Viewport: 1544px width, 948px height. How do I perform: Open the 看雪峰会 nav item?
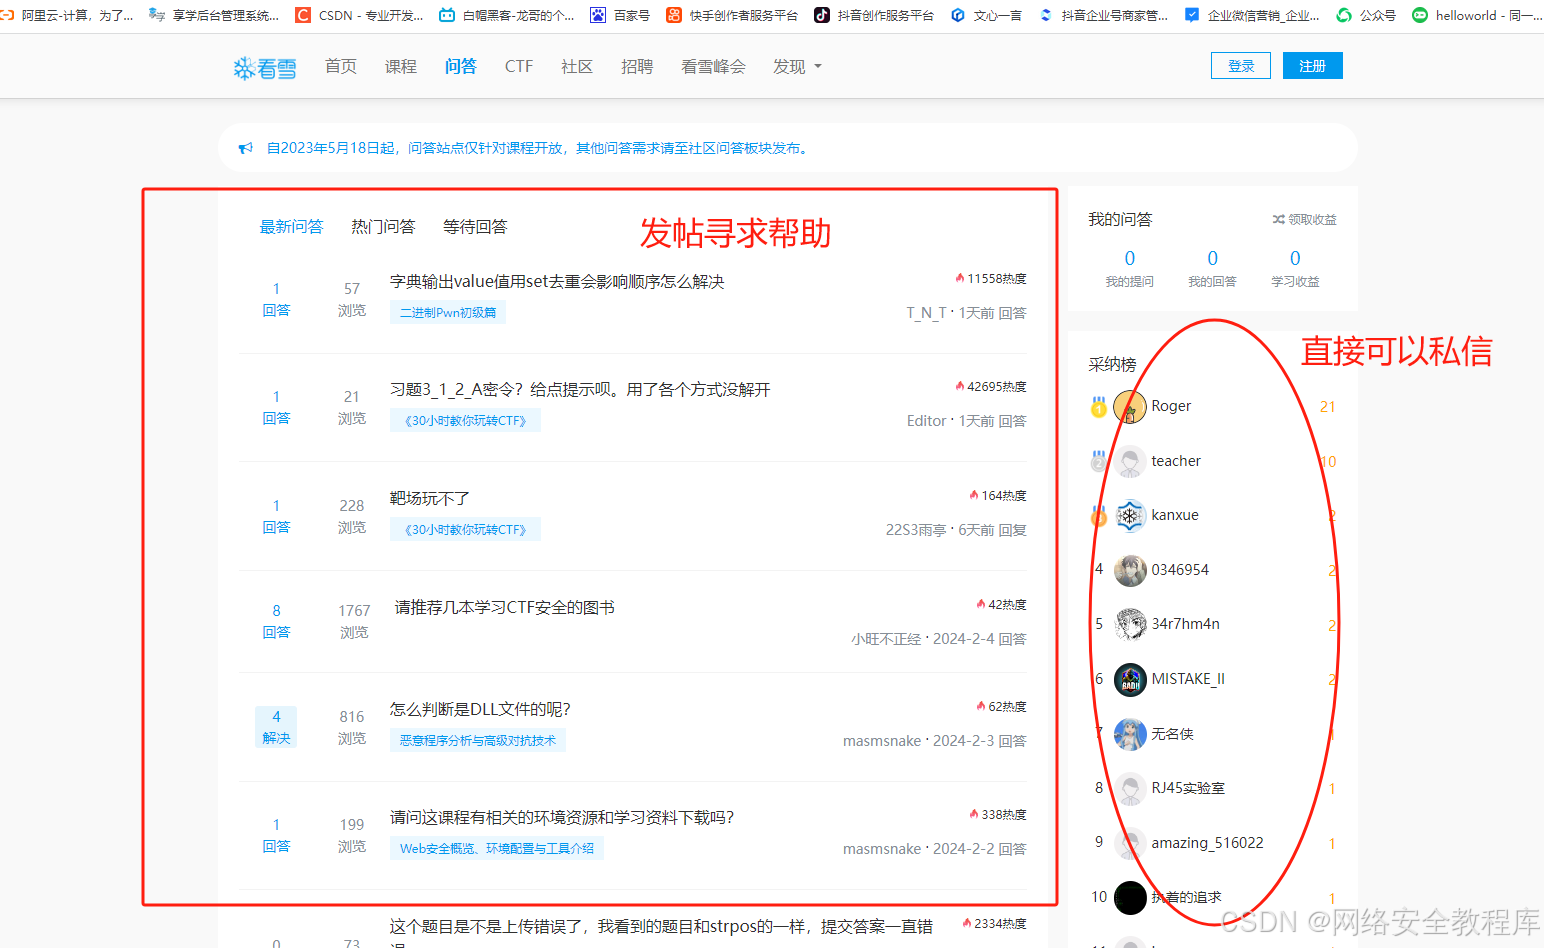click(x=713, y=66)
